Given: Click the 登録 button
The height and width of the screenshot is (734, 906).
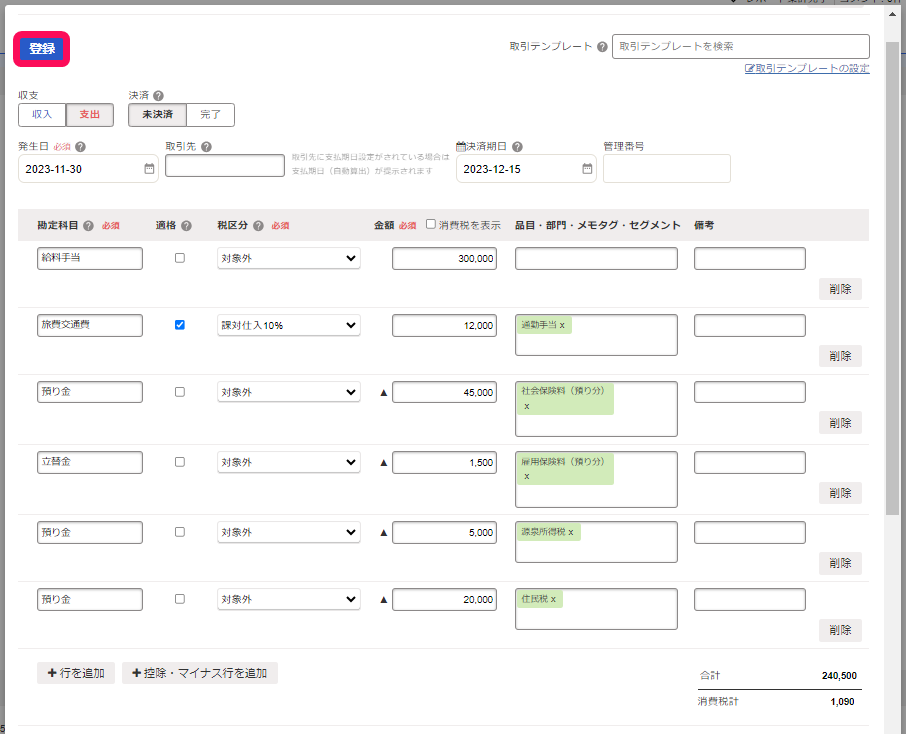Looking at the screenshot, I should (x=42, y=49).
